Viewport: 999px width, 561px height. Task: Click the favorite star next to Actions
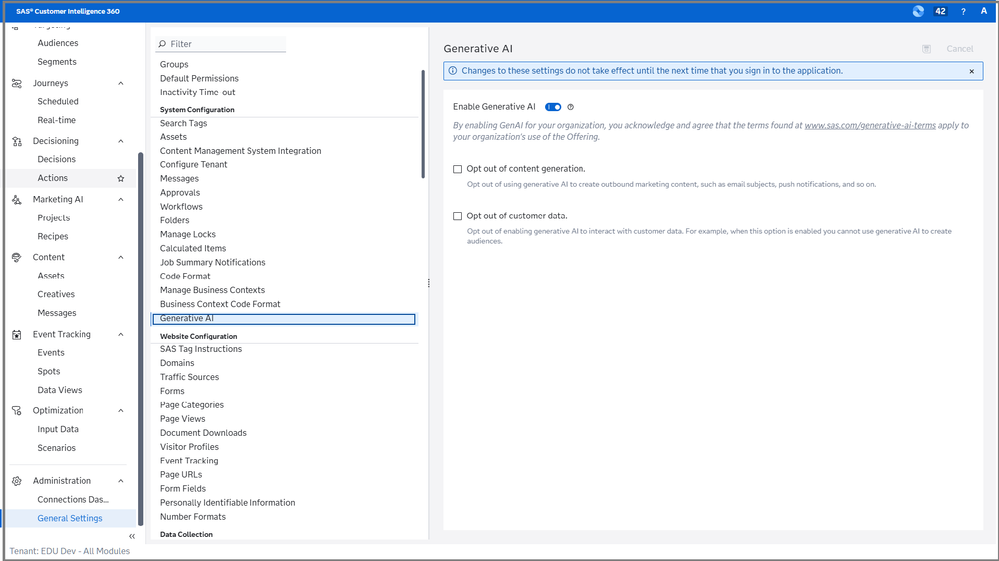(121, 178)
